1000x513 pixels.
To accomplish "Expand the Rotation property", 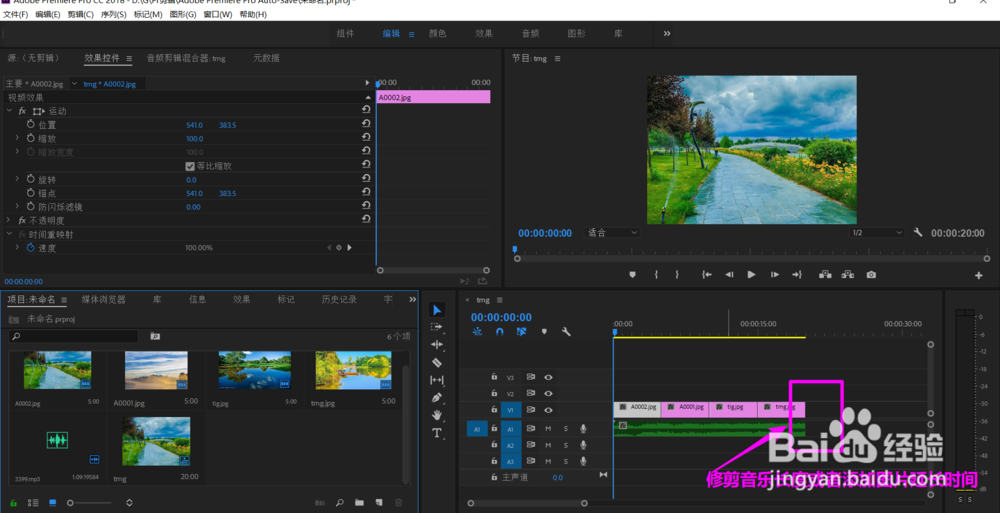I will coord(17,179).
